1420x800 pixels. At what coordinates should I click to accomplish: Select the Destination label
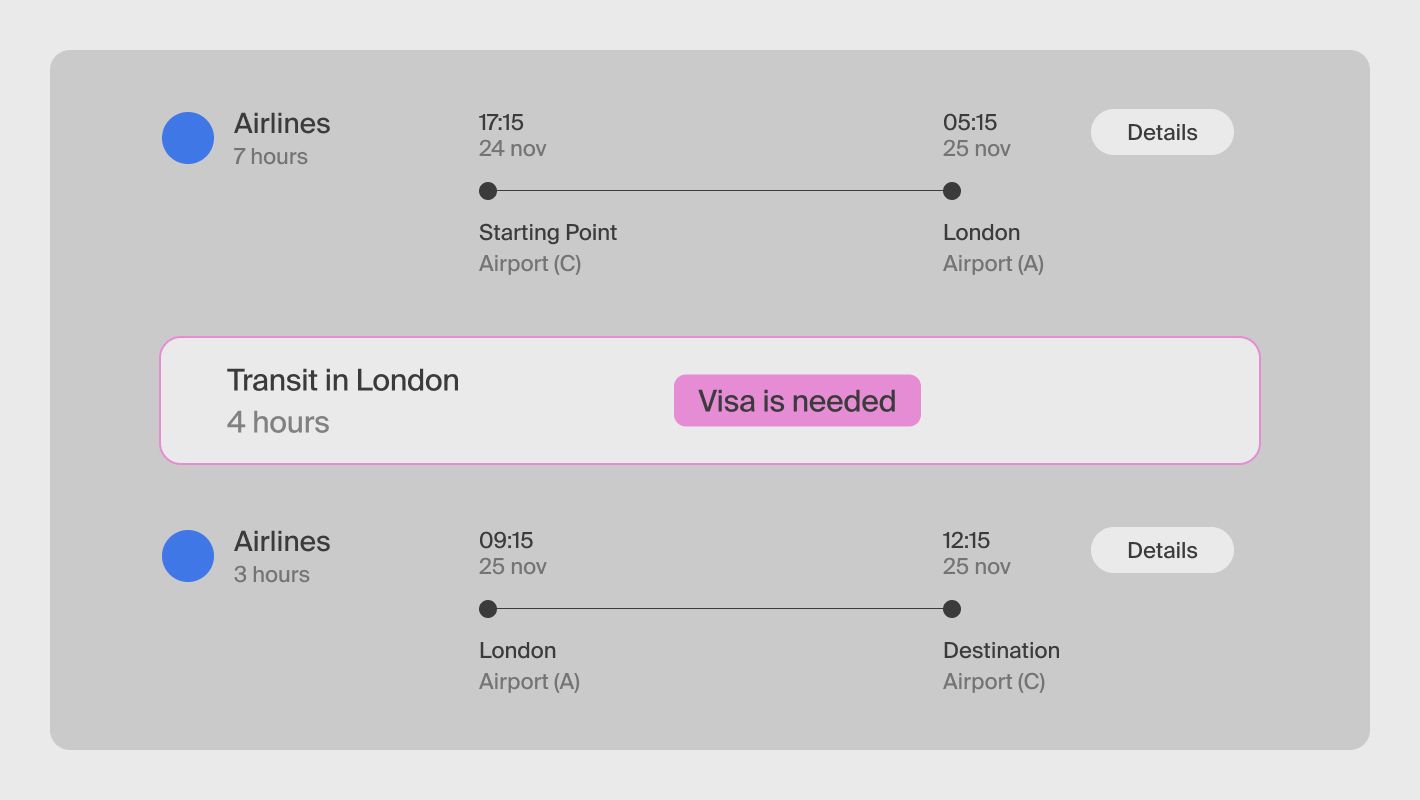1001,651
